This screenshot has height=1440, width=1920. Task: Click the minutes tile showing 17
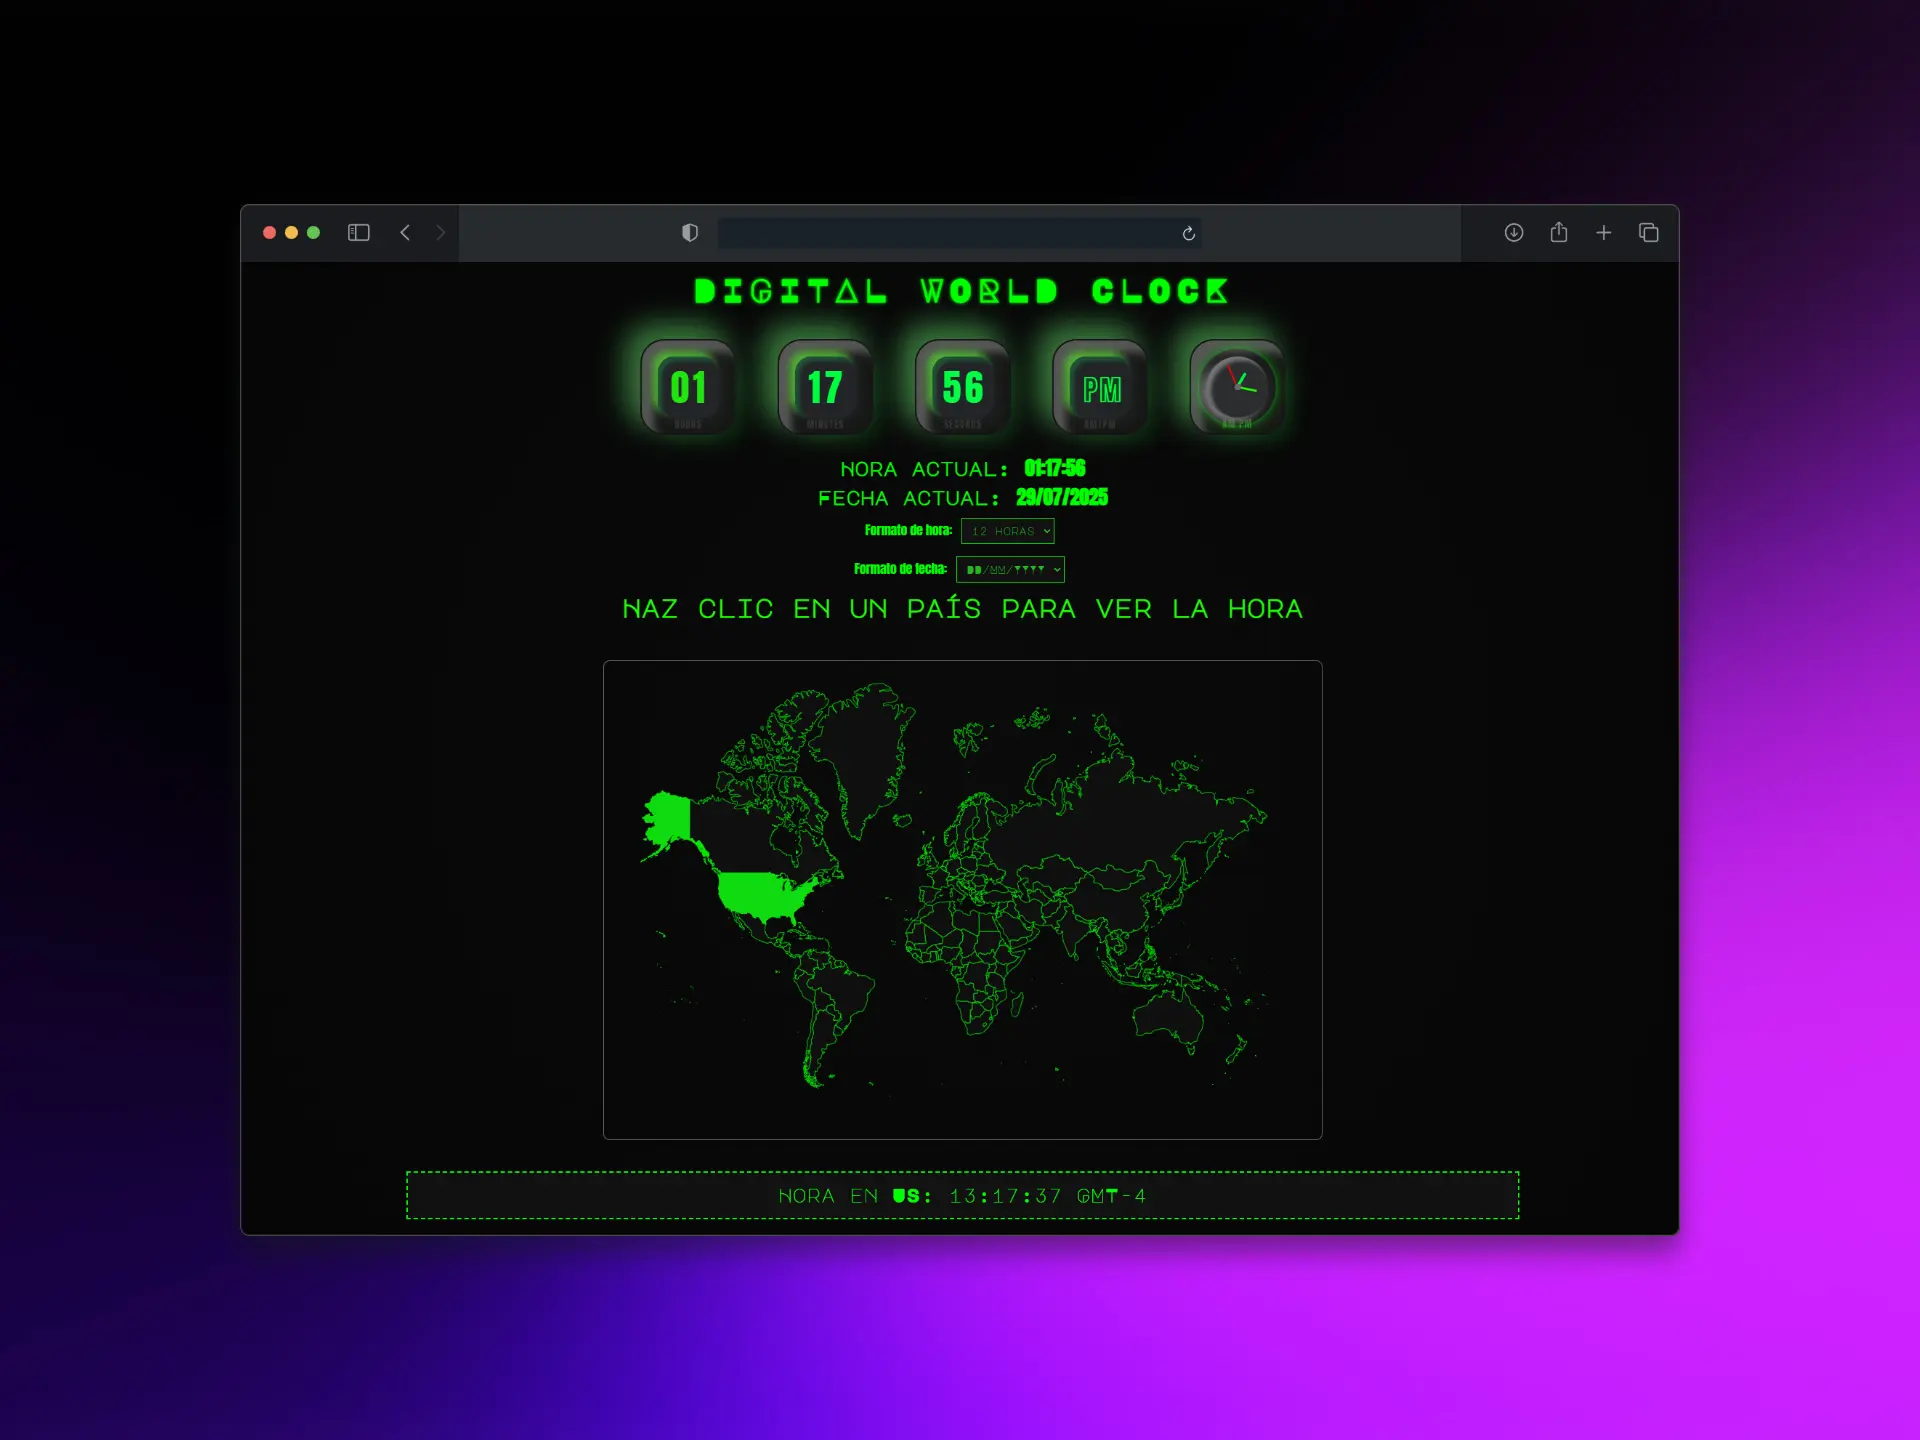tap(825, 387)
